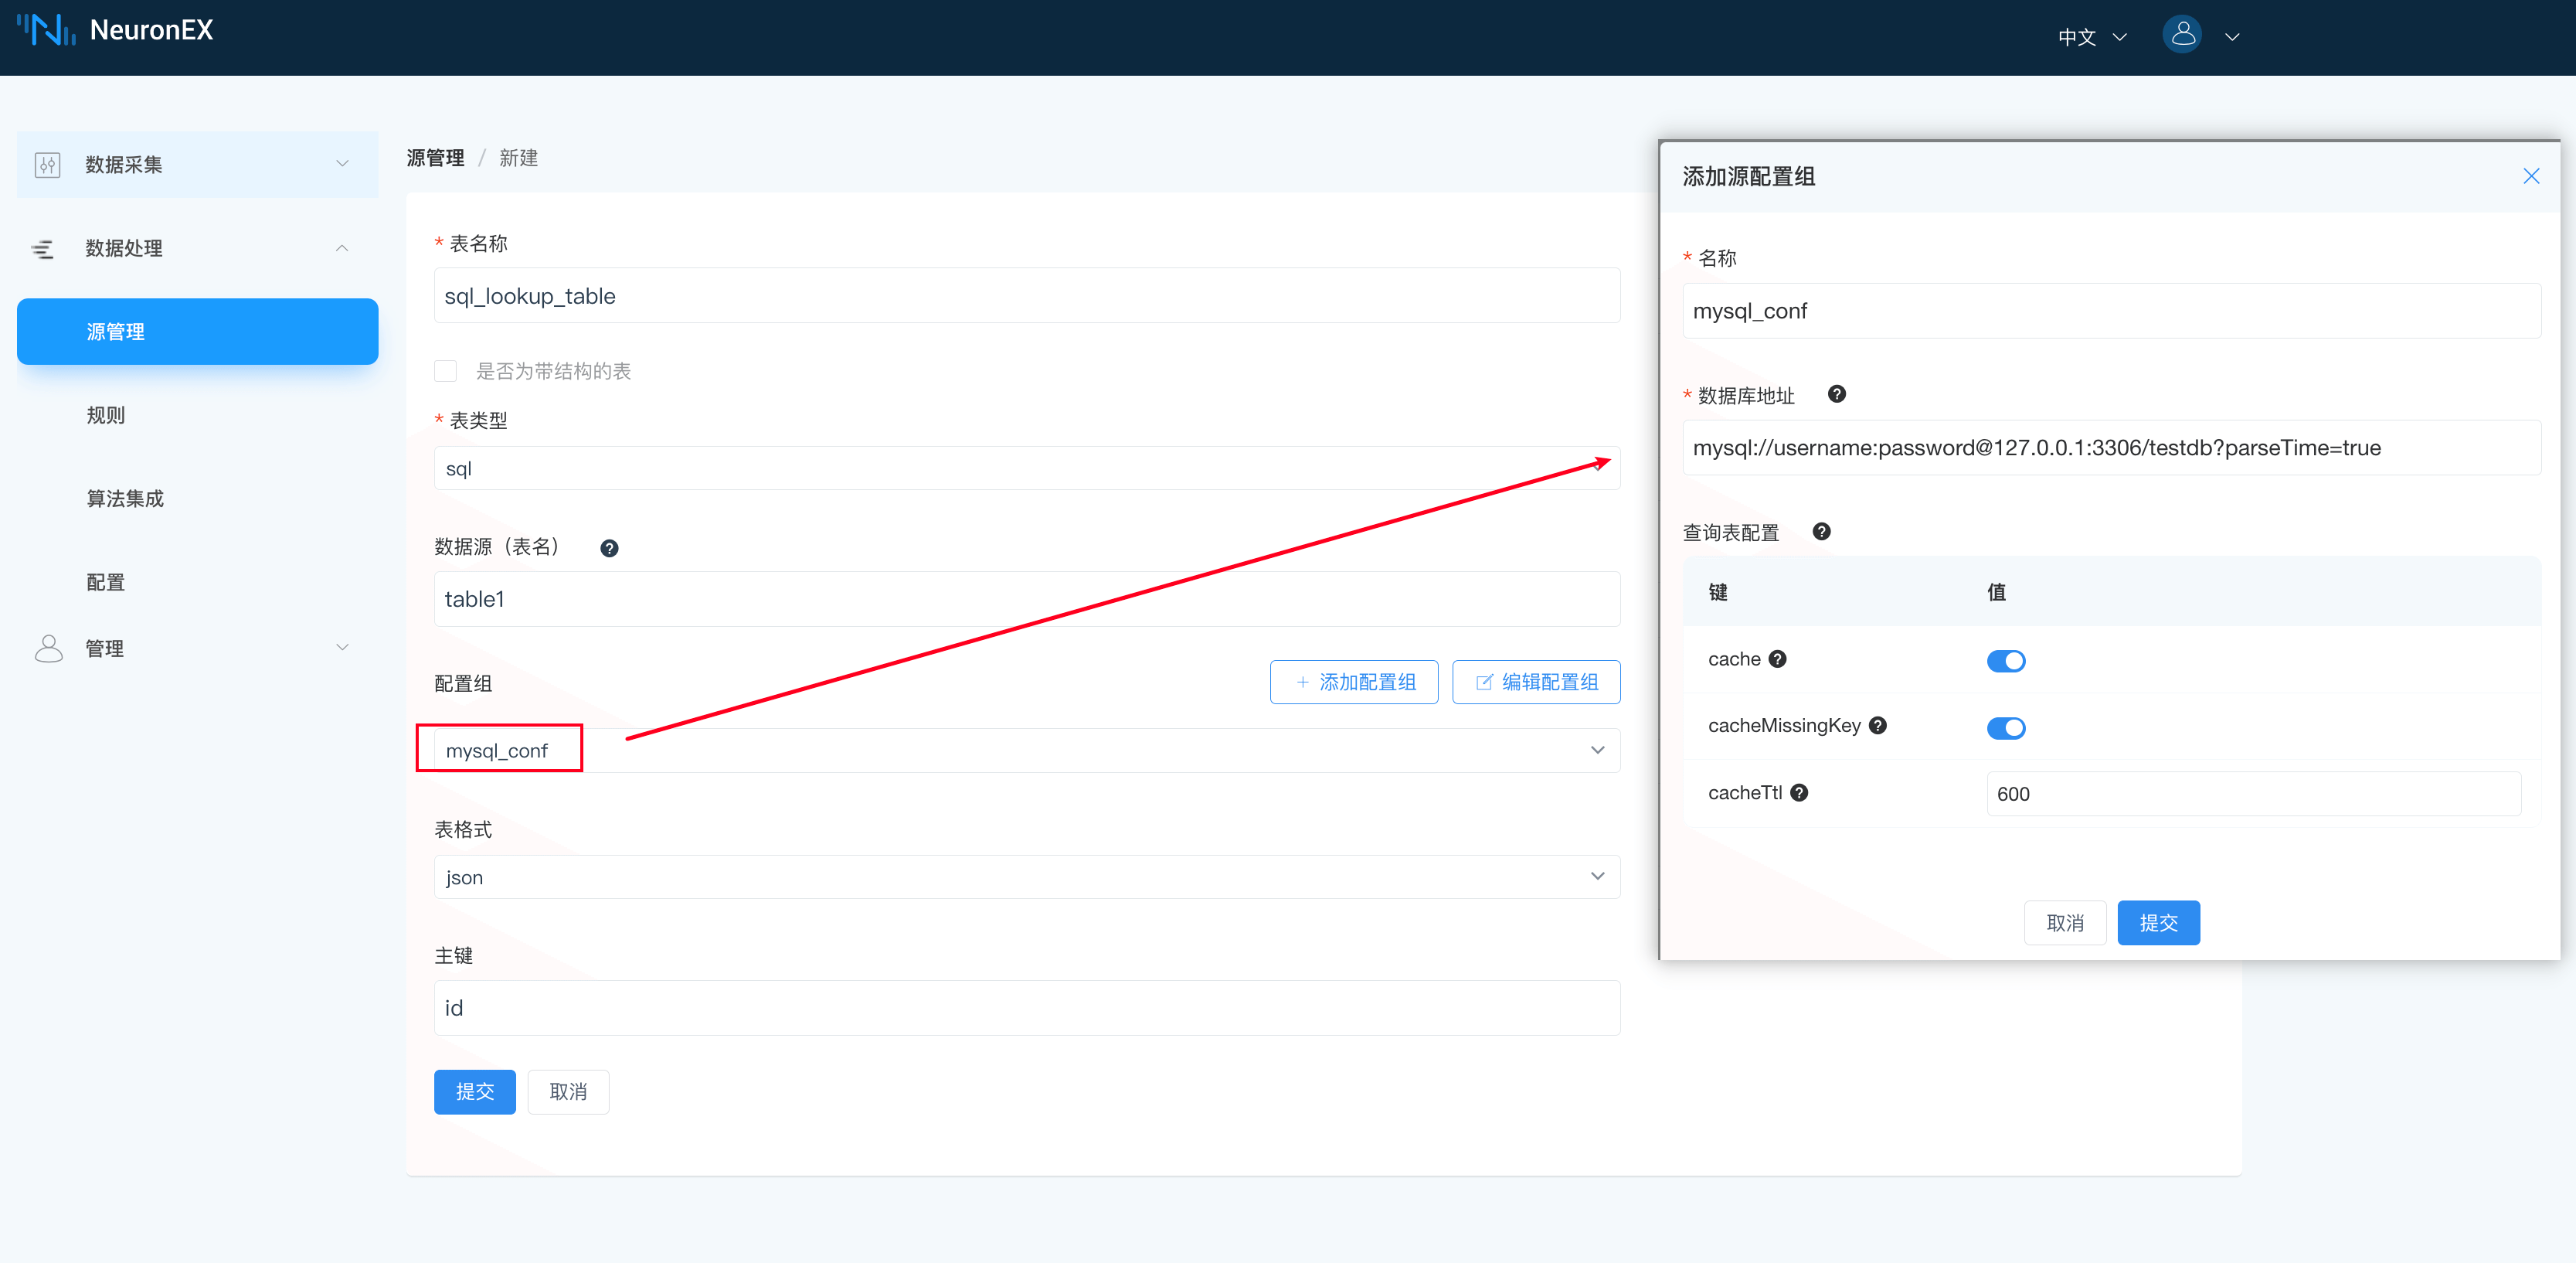Click the 数据采集 sidebar icon
2576x1263 pixels.
coord(46,164)
